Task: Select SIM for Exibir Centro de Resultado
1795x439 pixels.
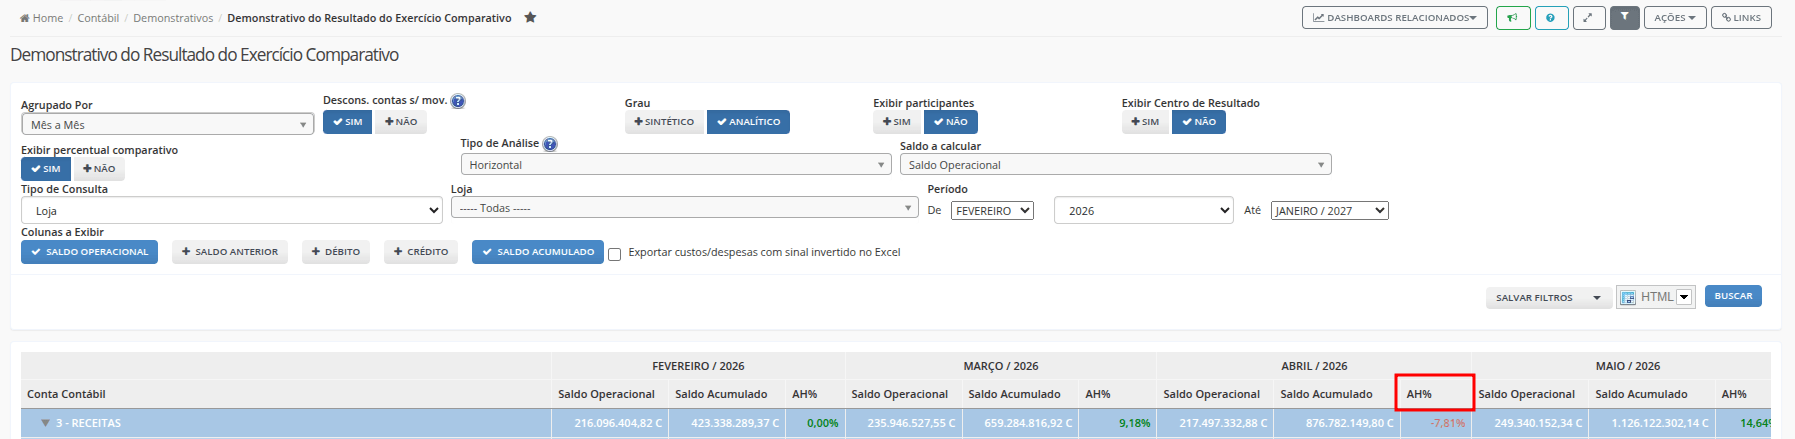Action: click(x=1145, y=122)
